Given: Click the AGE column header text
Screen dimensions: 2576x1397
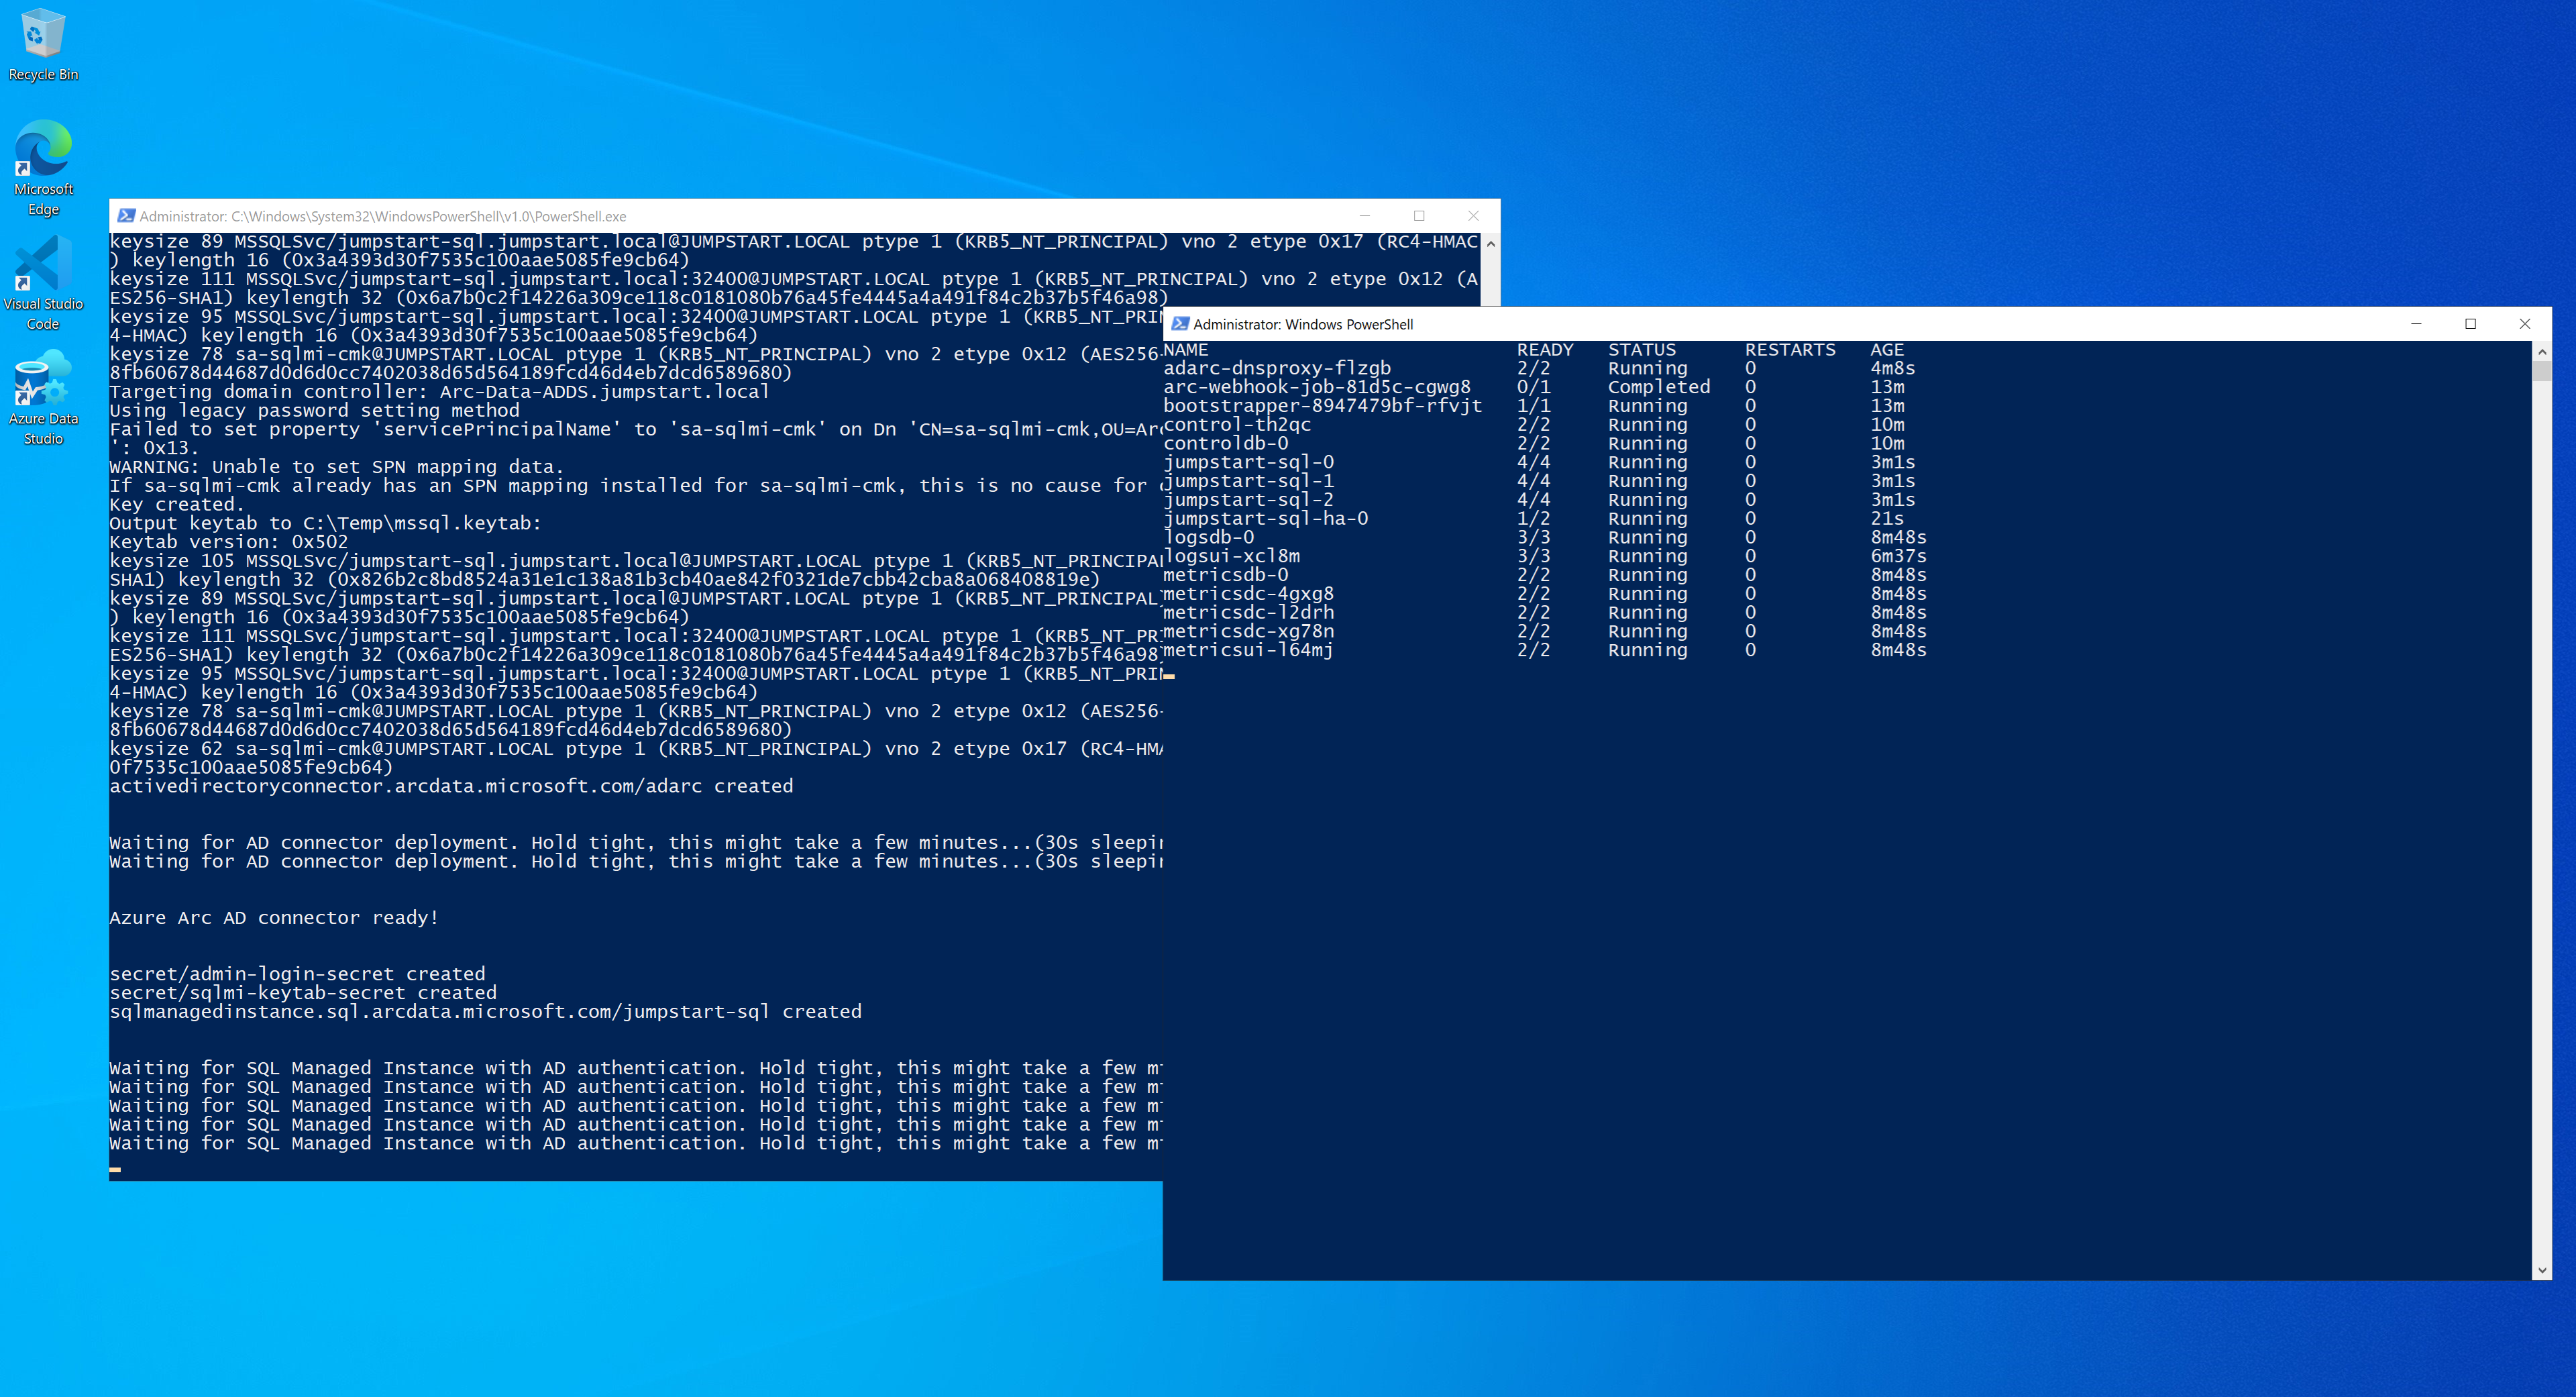Looking at the screenshot, I should (x=1887, y=350).
